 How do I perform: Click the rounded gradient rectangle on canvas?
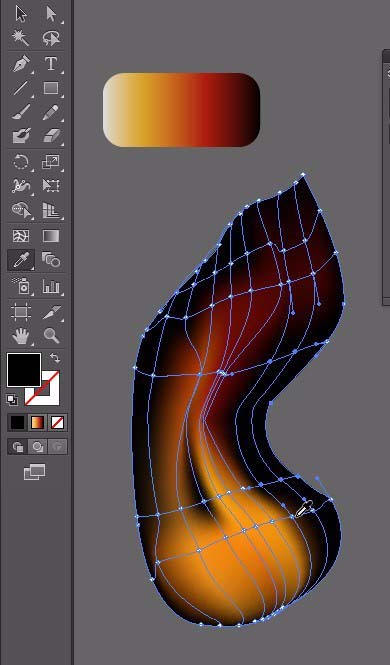181,110
